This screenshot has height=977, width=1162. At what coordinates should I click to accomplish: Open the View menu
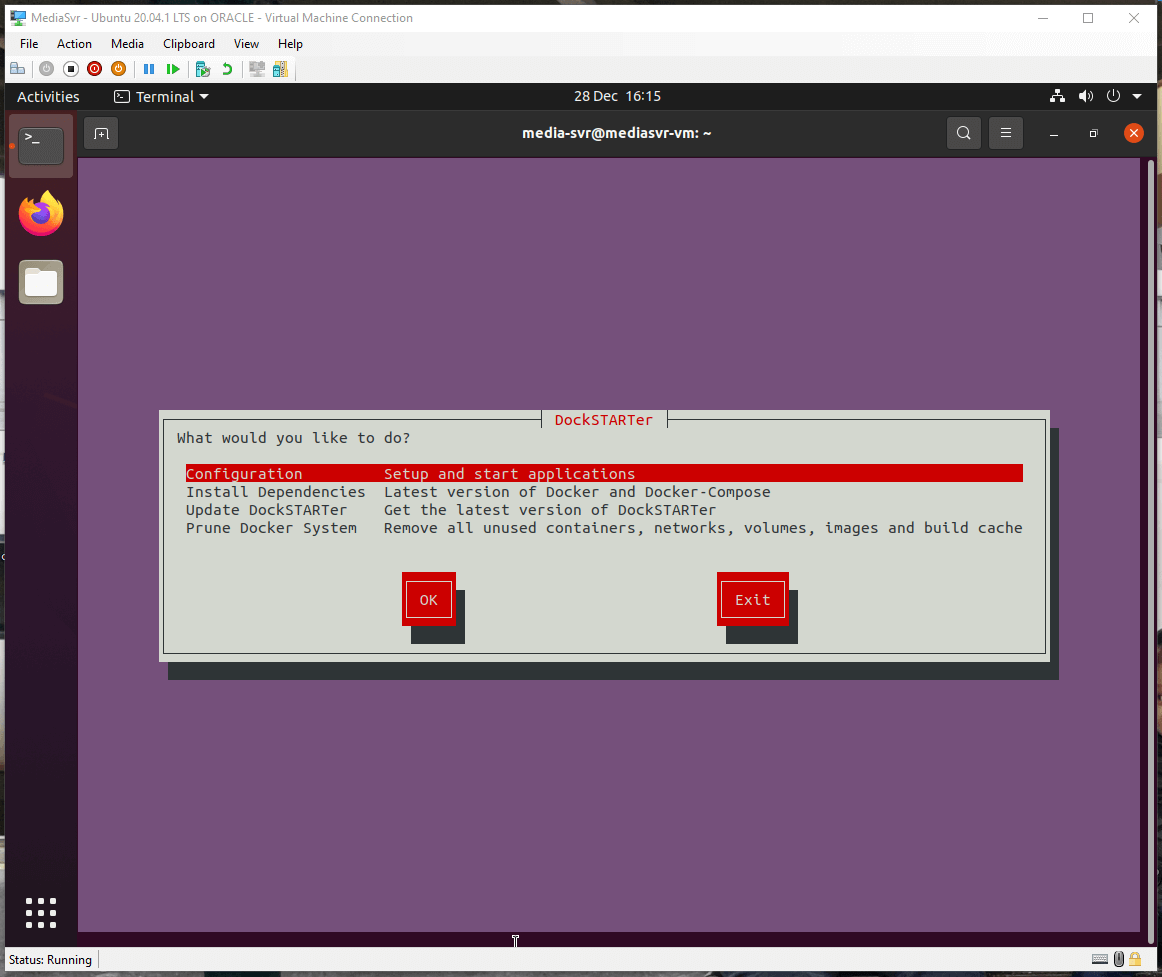pos(246,44)
